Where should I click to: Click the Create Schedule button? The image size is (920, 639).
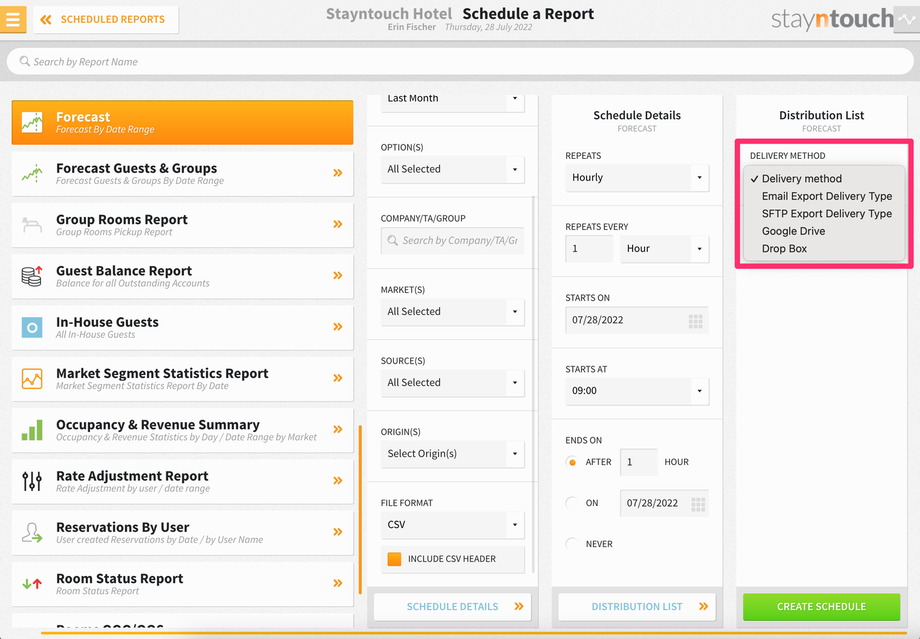click(x=821, y=607)
